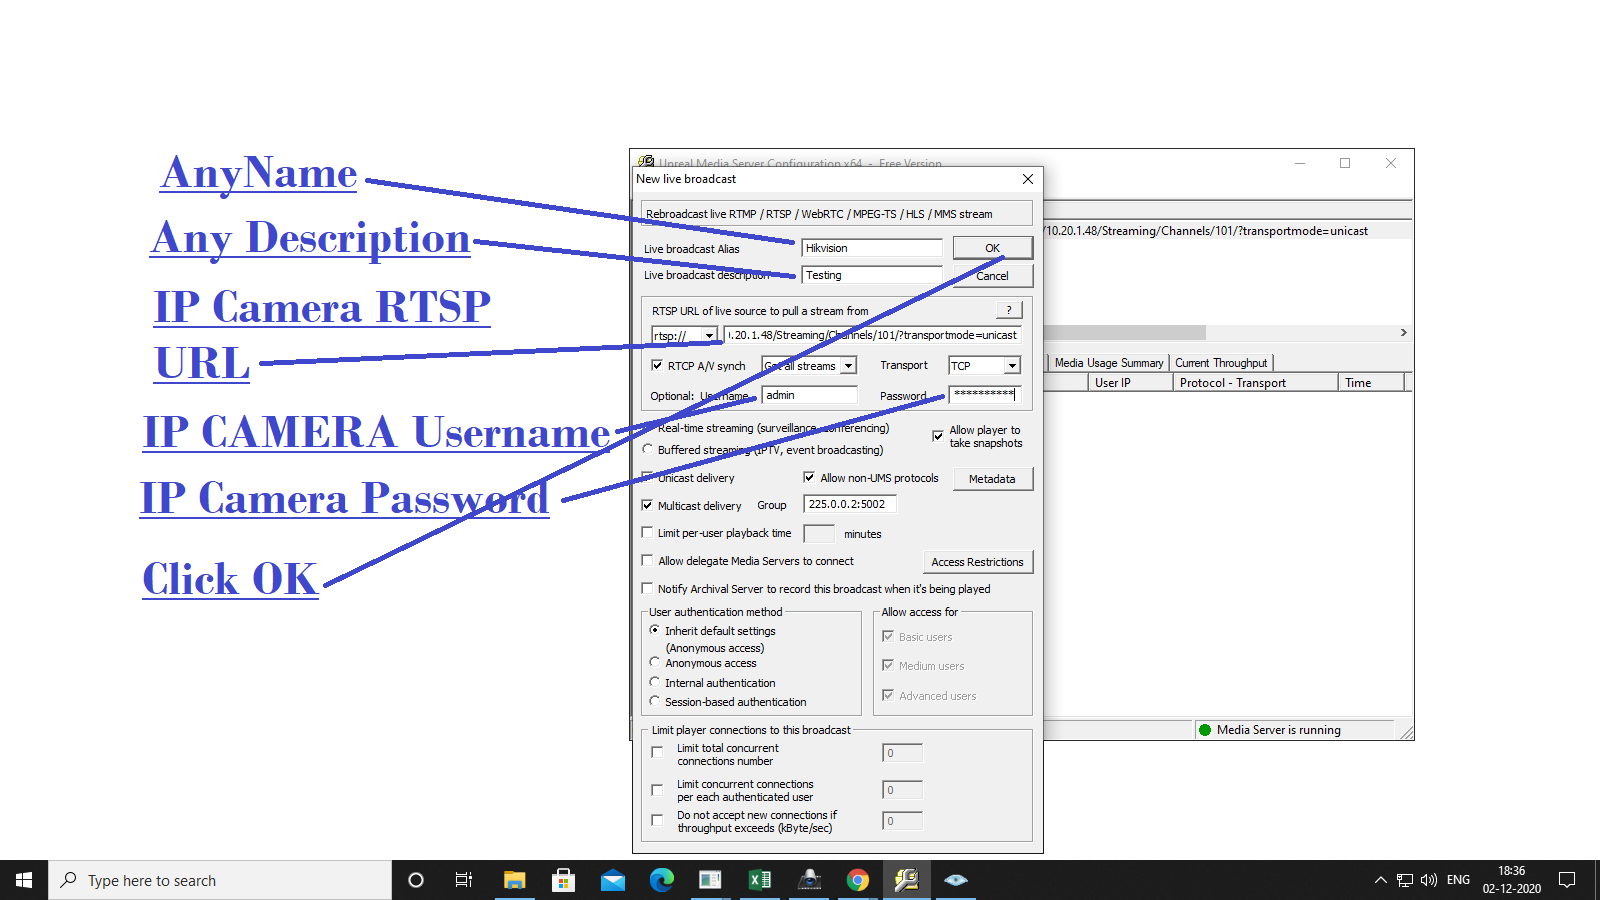Open the Access Restrictions dialog
The height and width of the screenshot is (900, 1600).
pos(977,561)
